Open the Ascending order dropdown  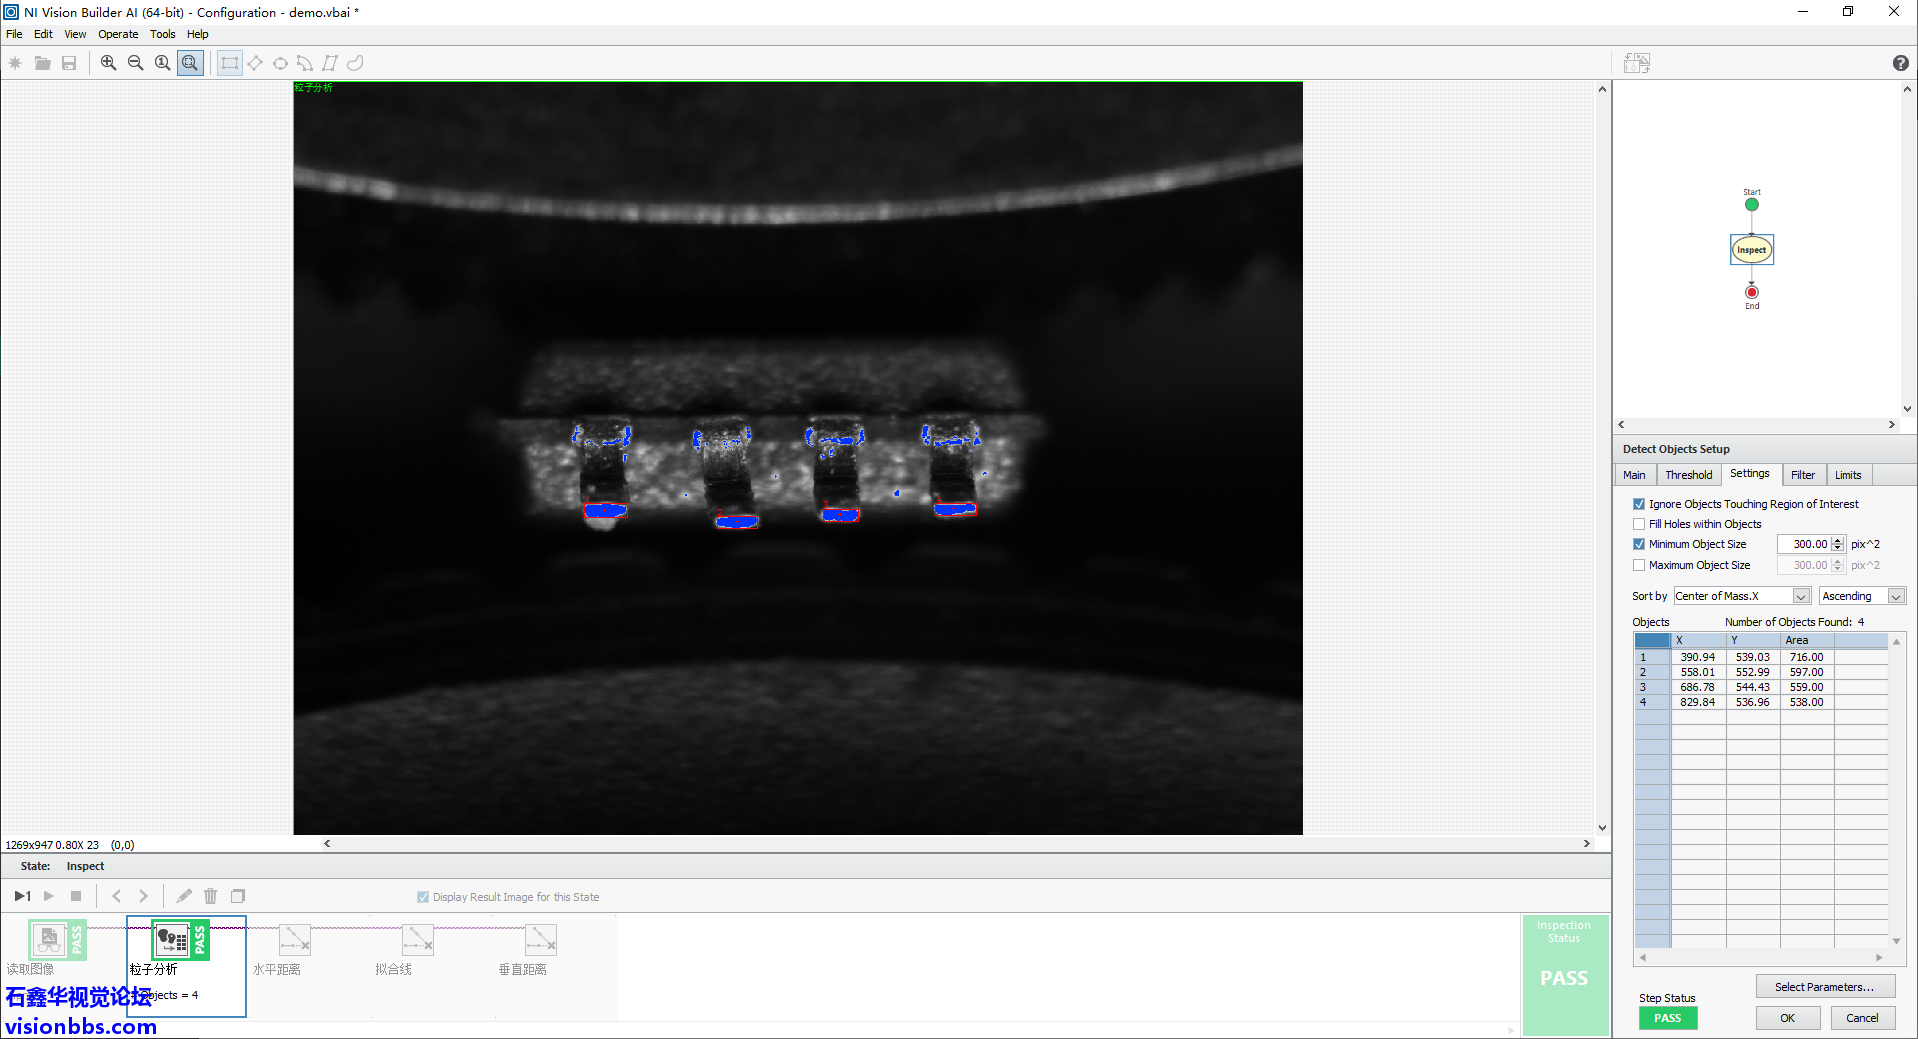point(1897,595)
